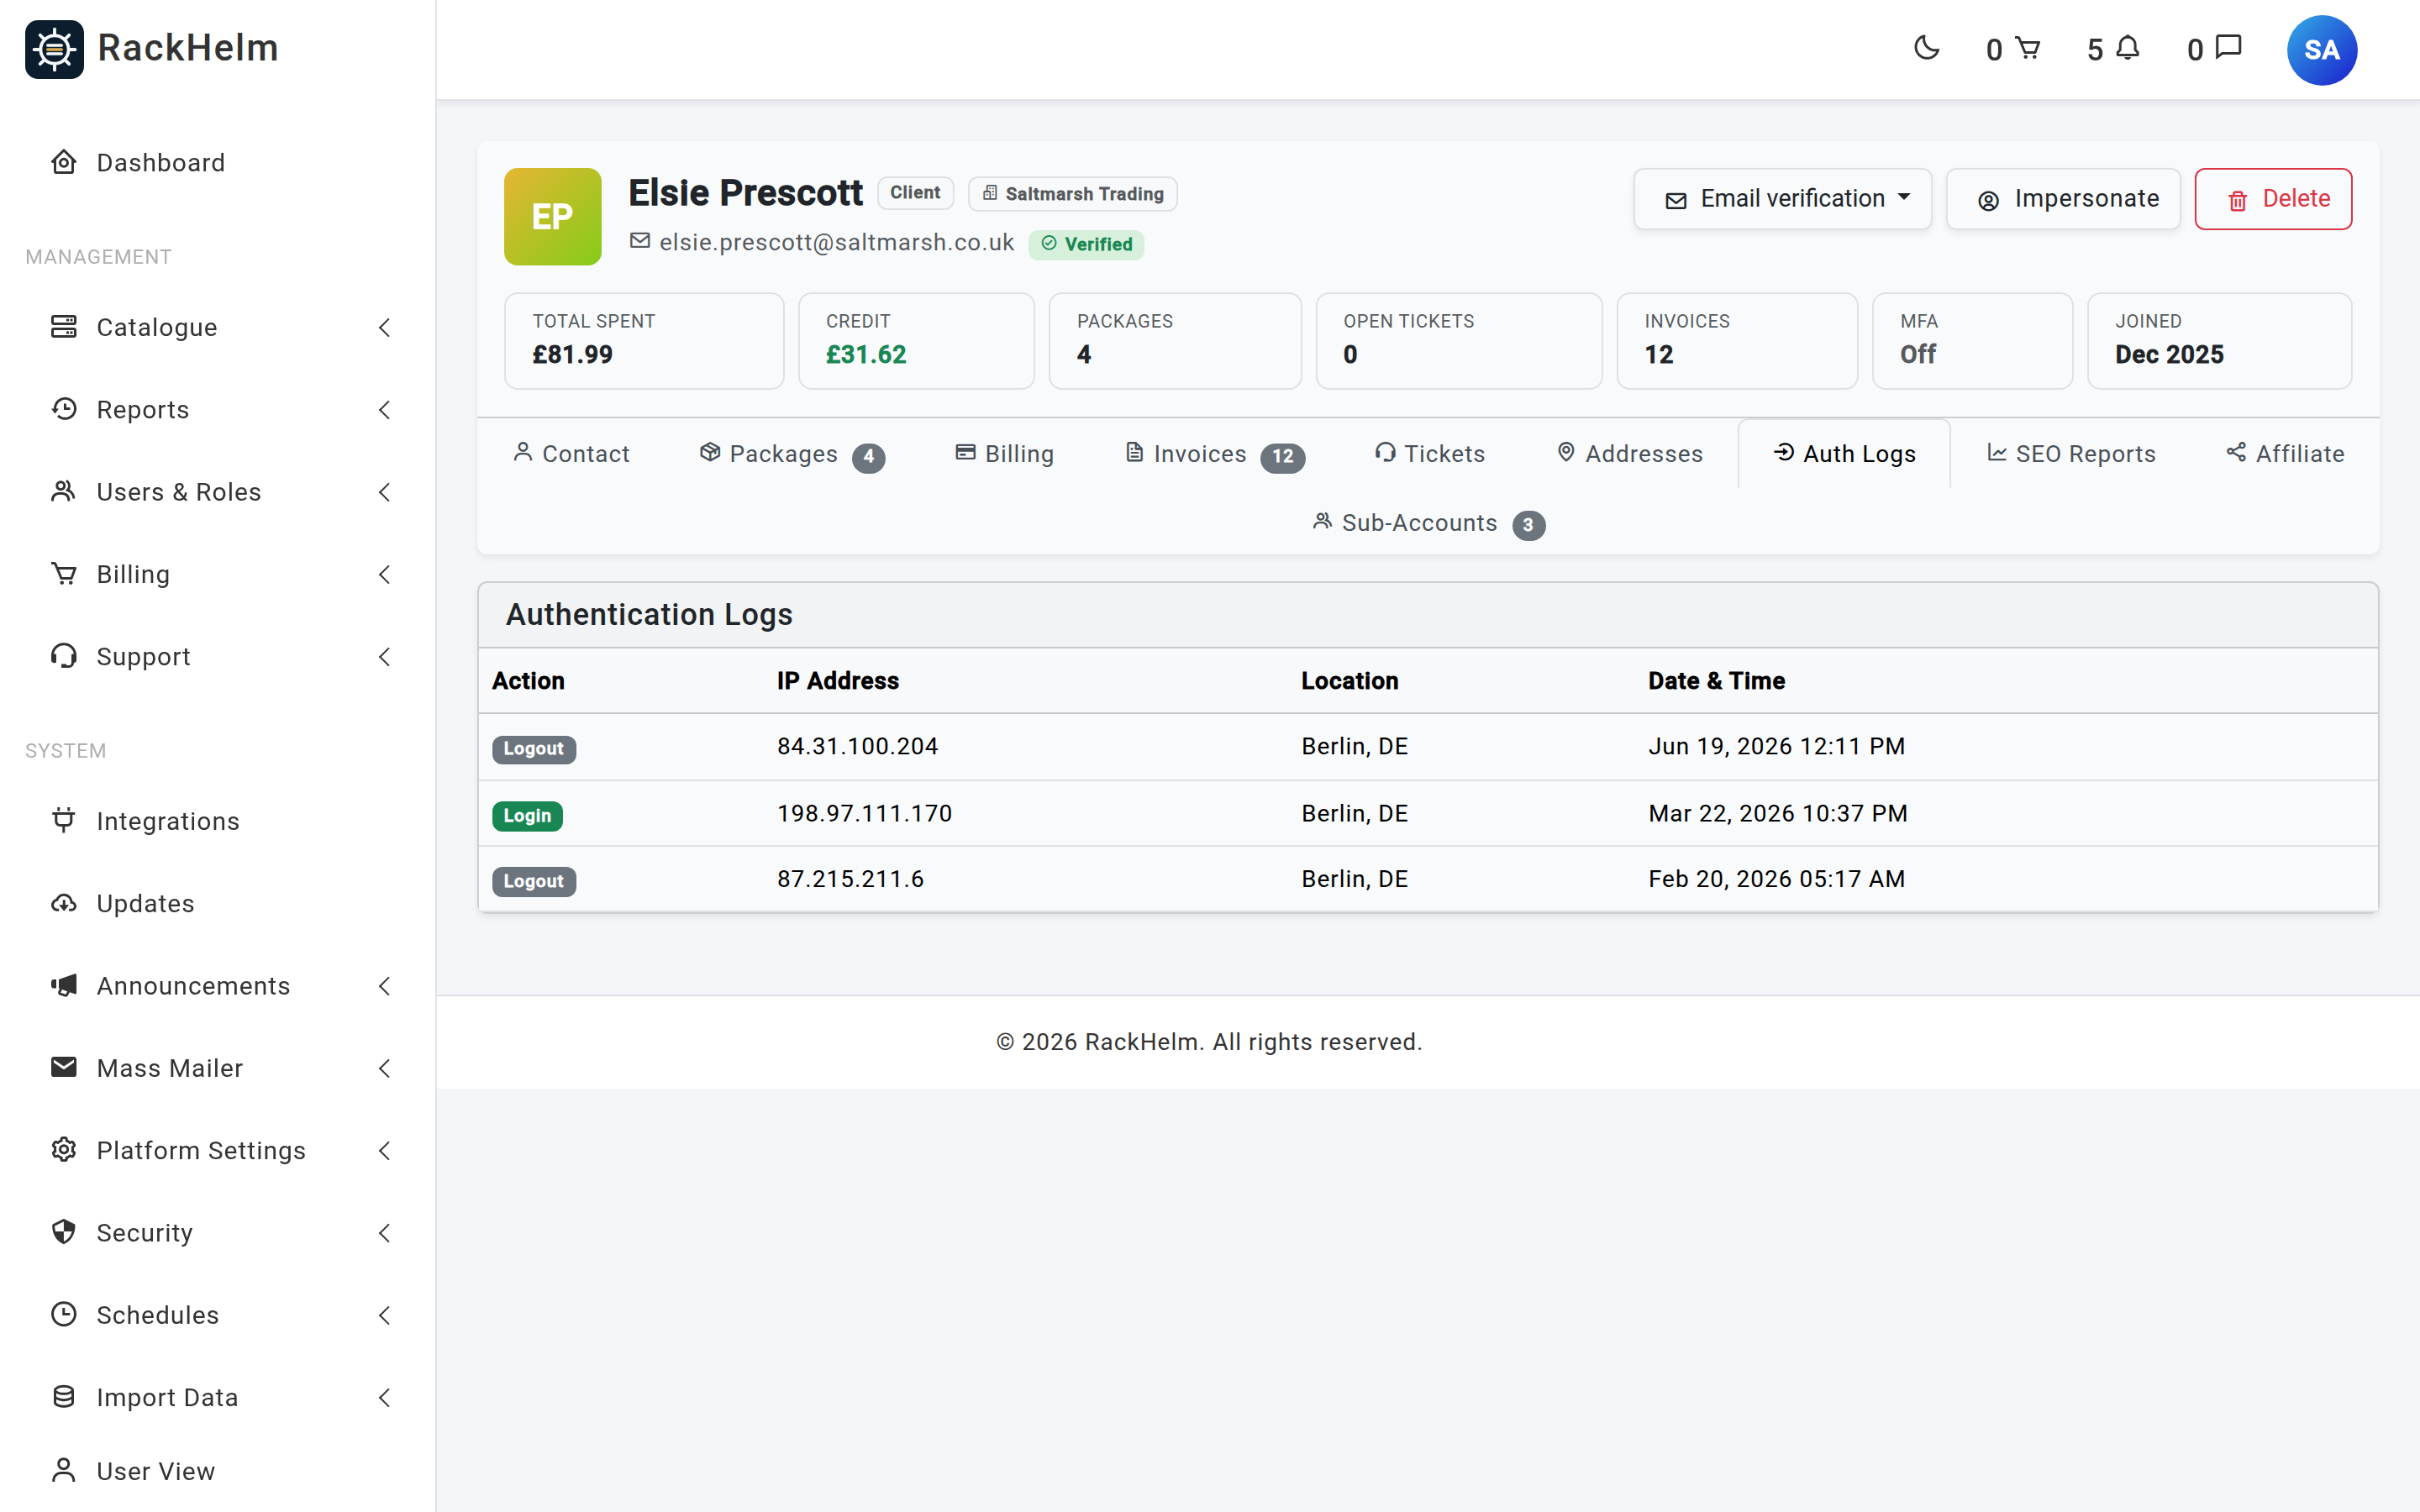
Task: Open the Sub-Accounts tab
Action: pos(1428,523)
